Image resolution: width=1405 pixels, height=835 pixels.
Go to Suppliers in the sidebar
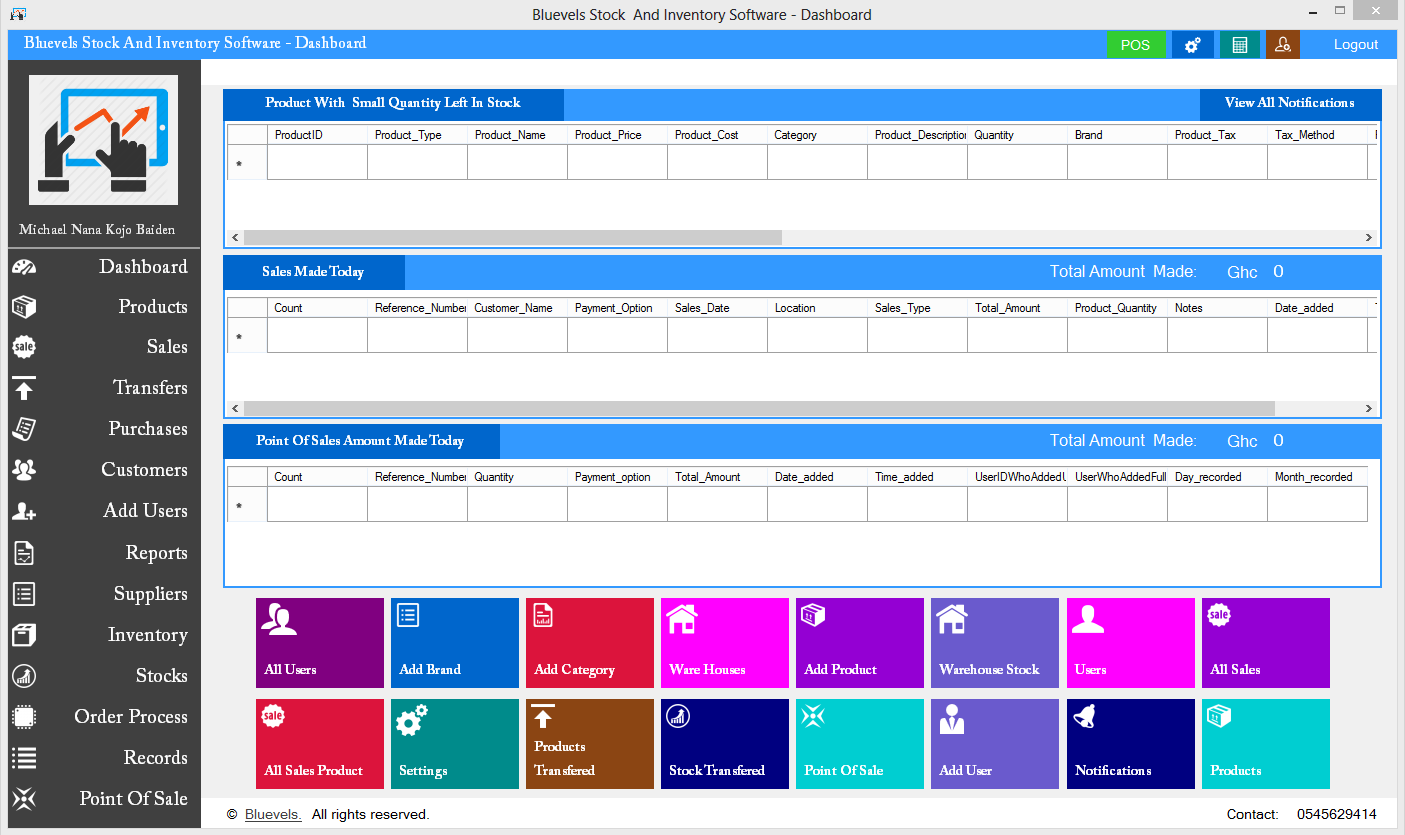150,594
